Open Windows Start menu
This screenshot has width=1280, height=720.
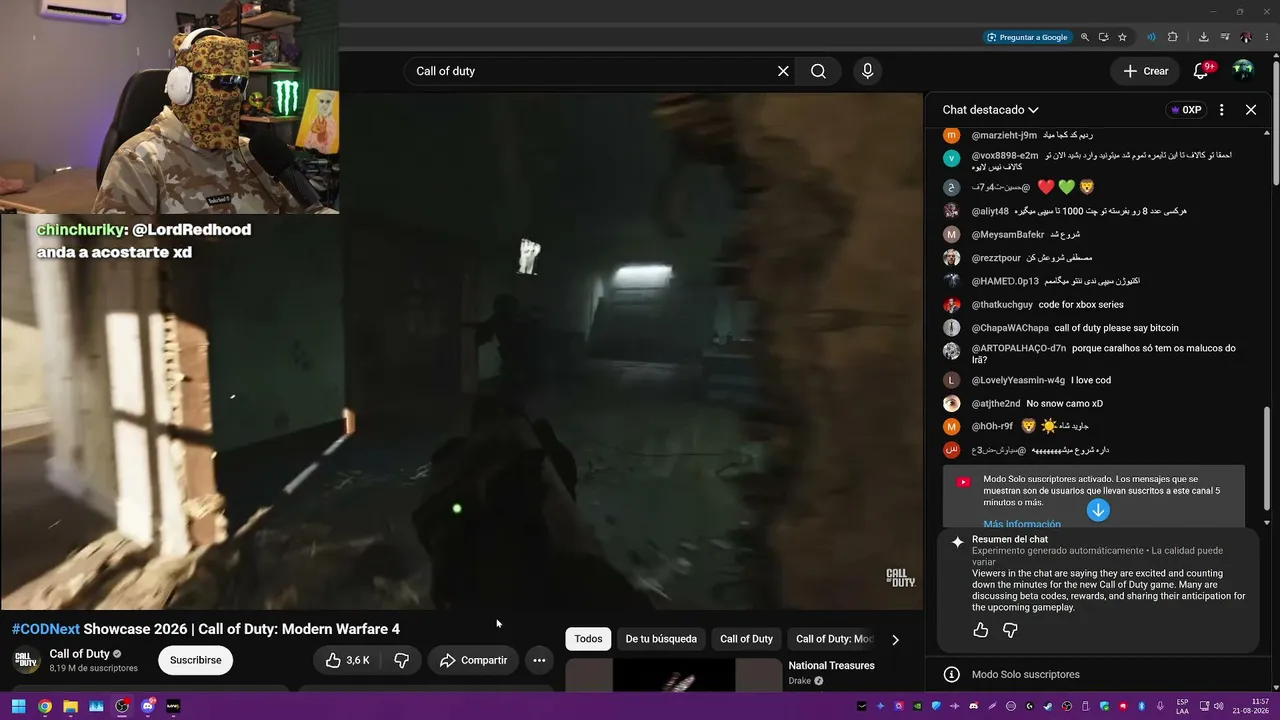pos(19,706)
